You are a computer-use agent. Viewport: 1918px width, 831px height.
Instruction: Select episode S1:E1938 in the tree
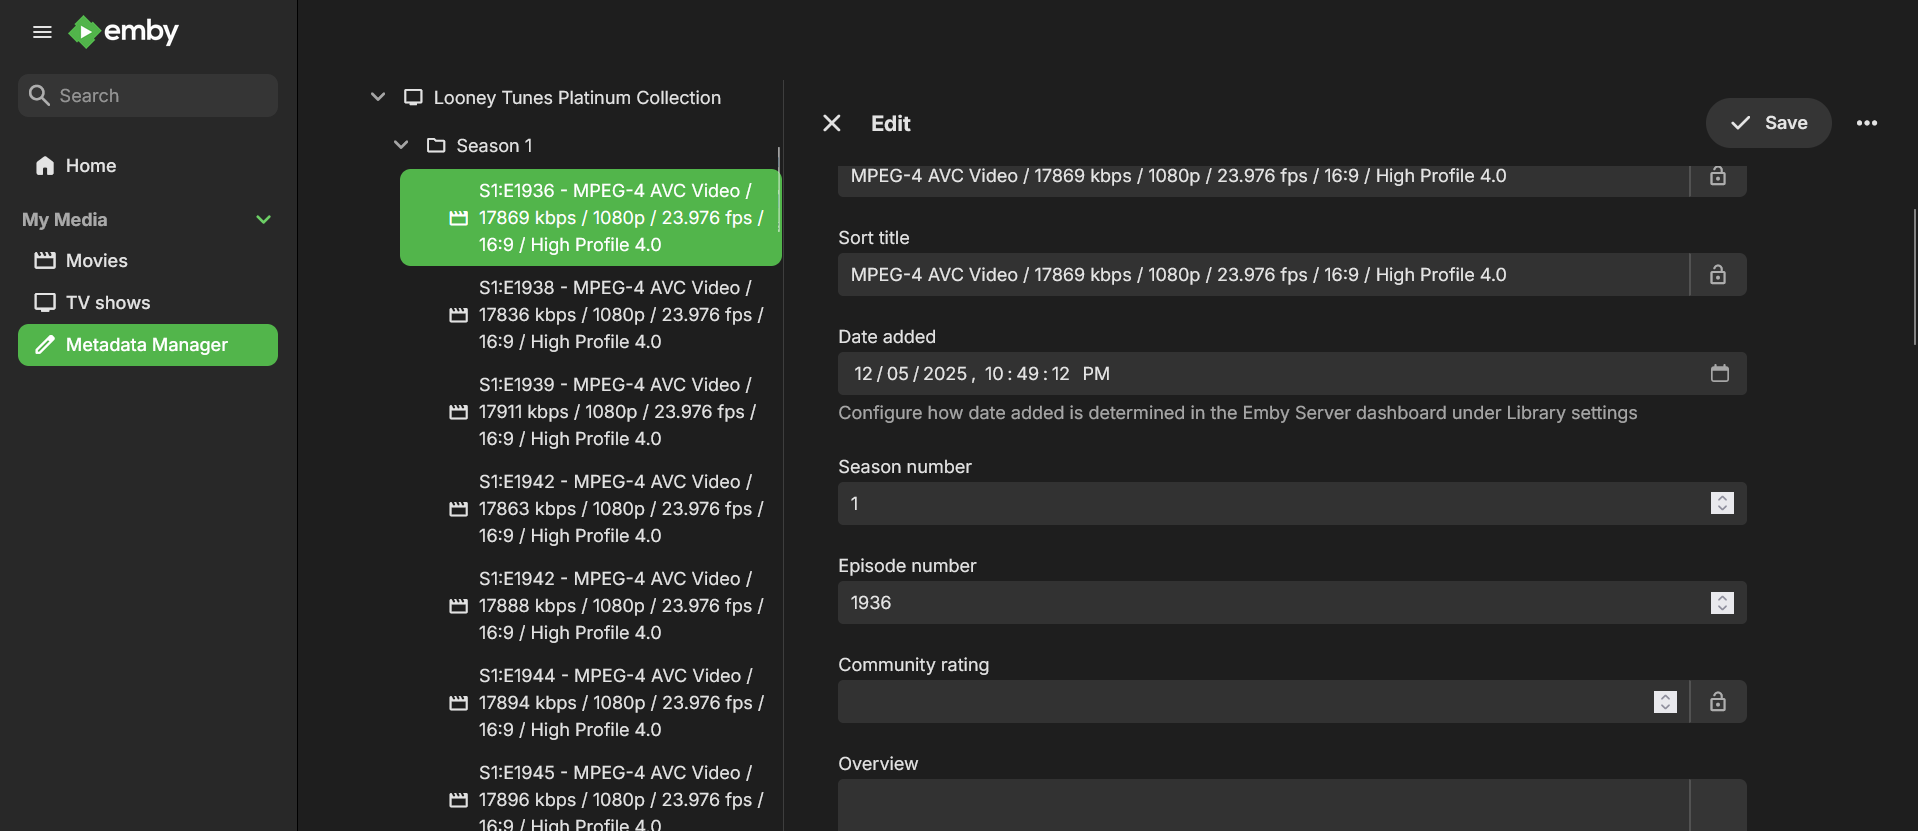tap(619, 315)
